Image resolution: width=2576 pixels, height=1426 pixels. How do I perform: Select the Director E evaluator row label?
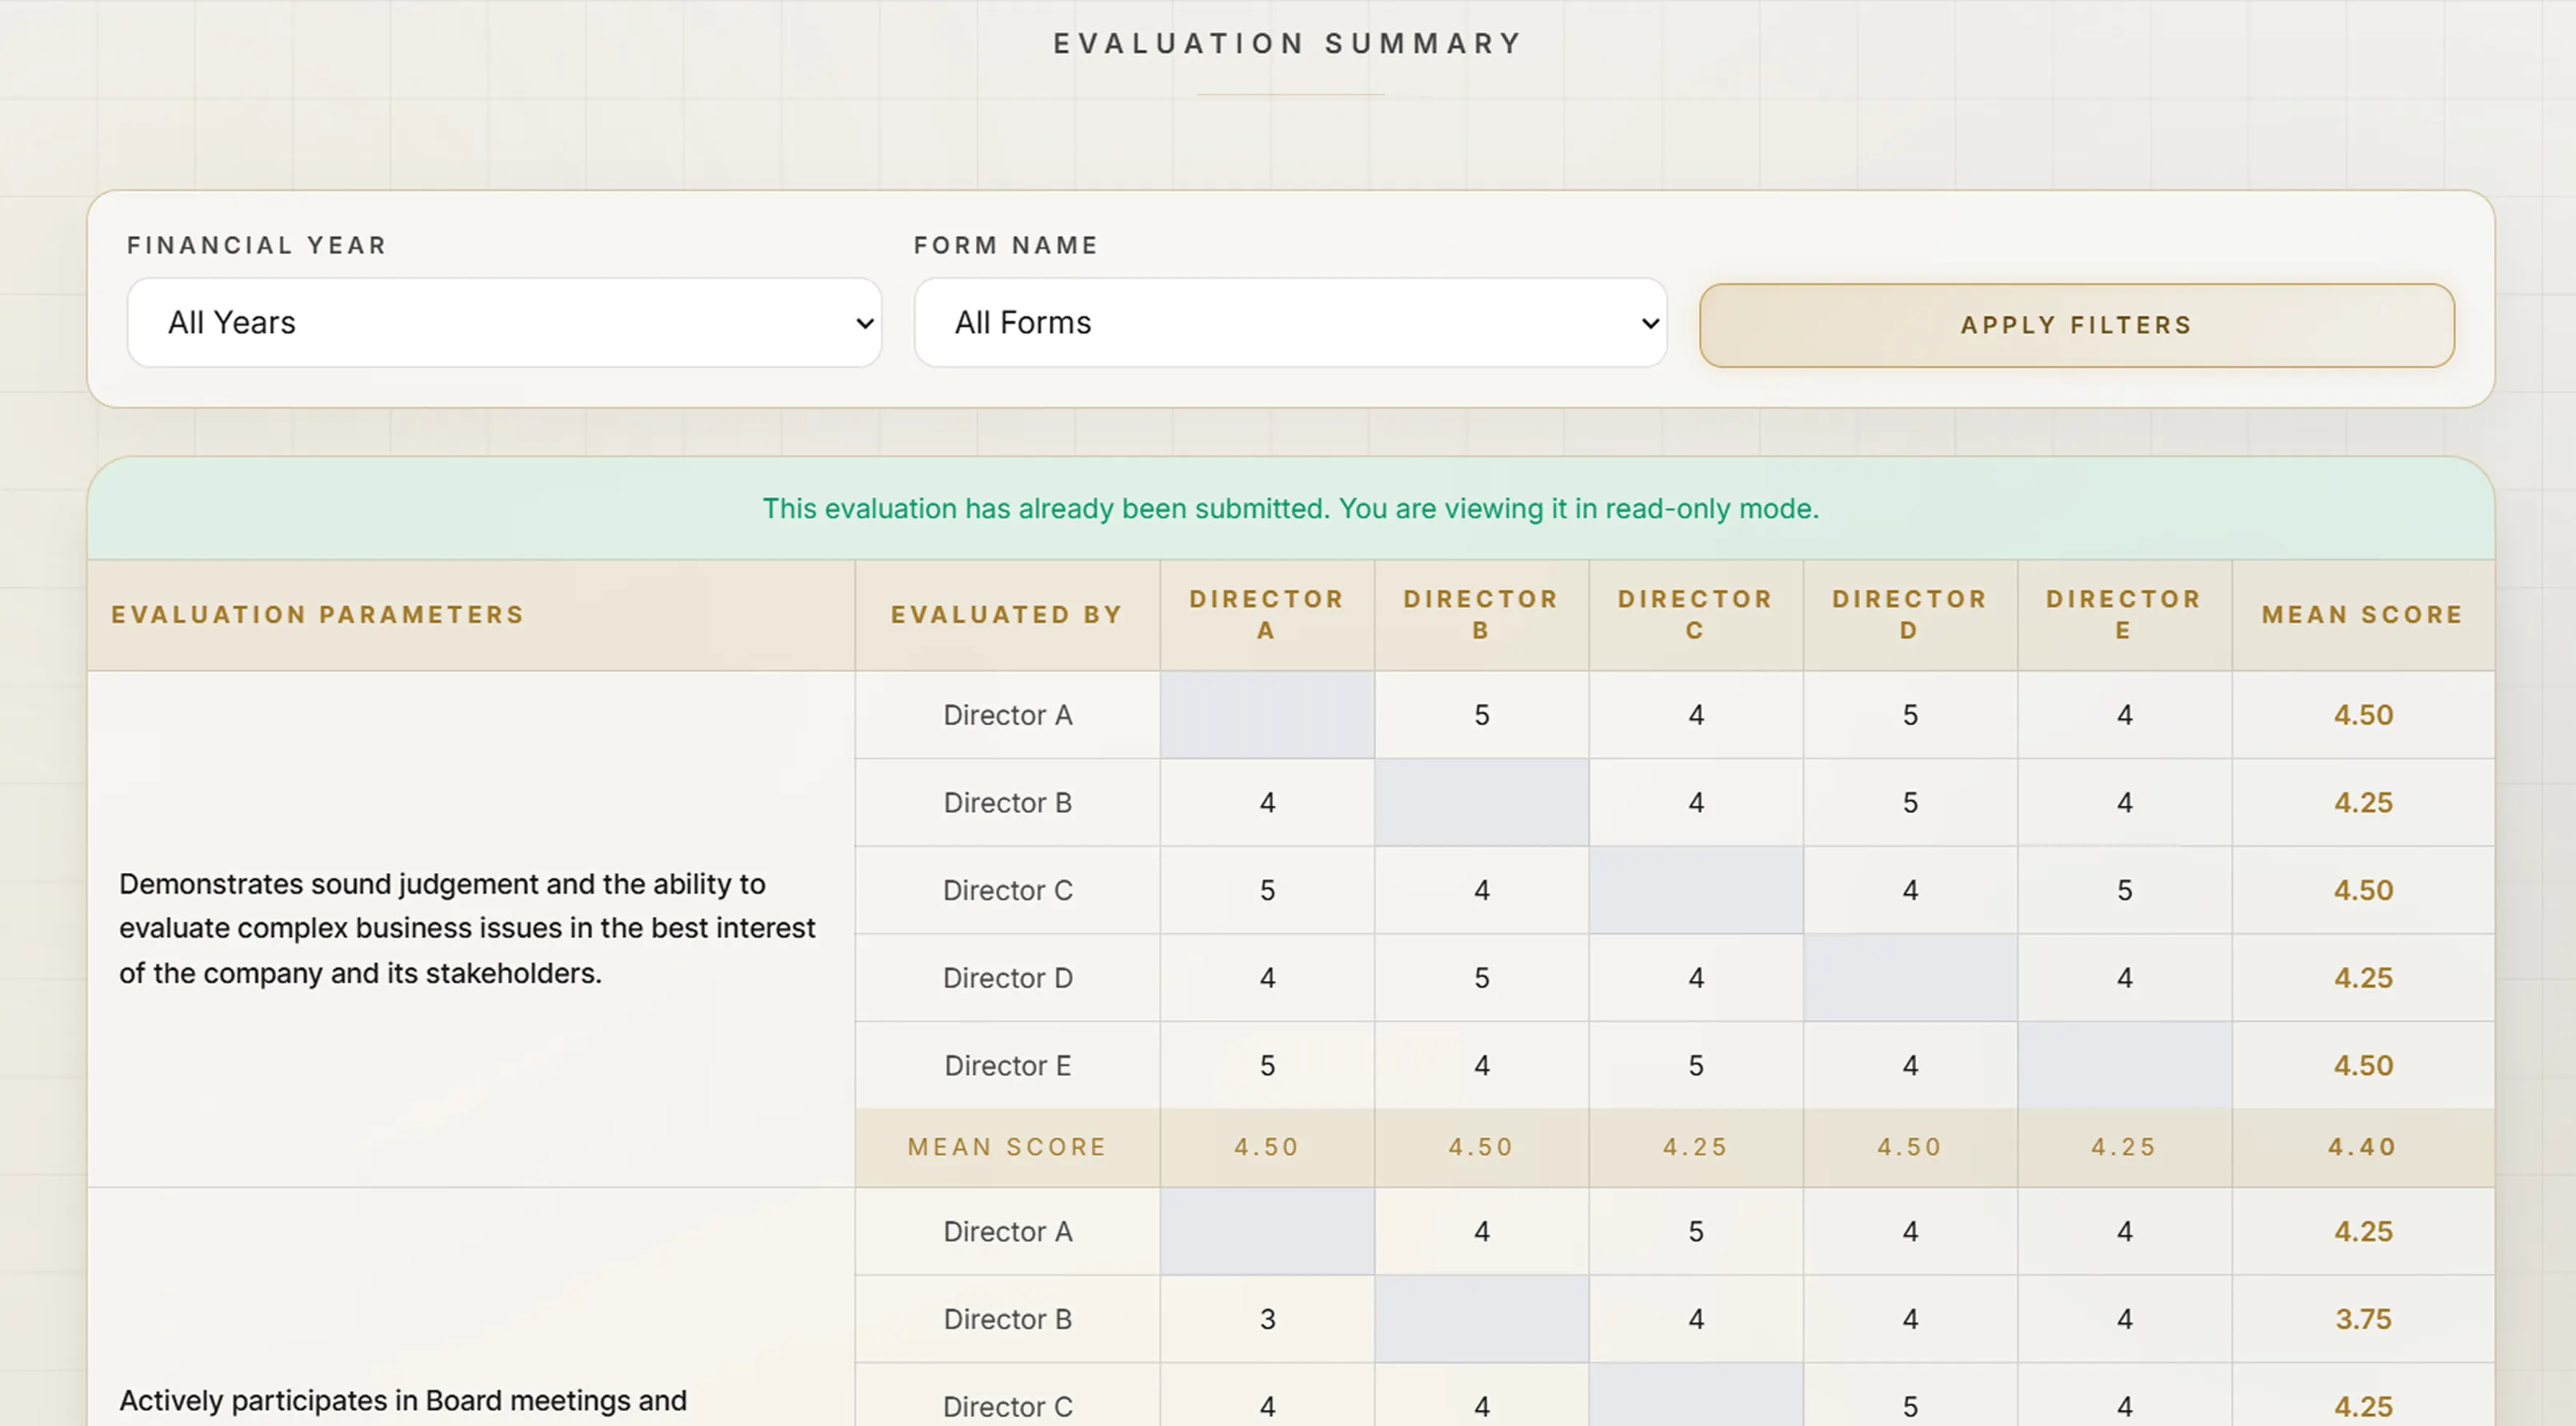click(x=1007, y=1066)
